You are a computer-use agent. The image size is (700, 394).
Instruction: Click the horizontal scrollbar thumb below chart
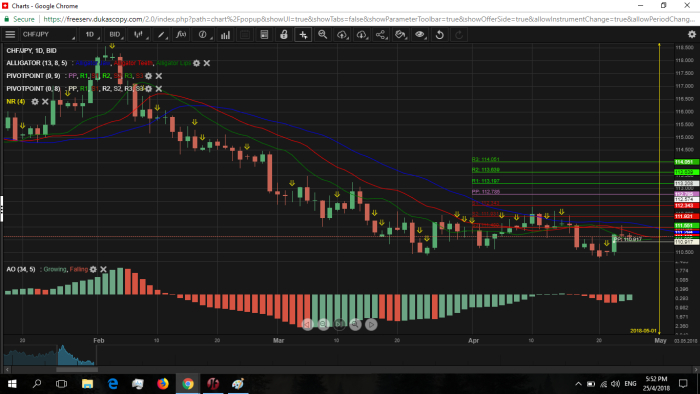coord(77,369)
